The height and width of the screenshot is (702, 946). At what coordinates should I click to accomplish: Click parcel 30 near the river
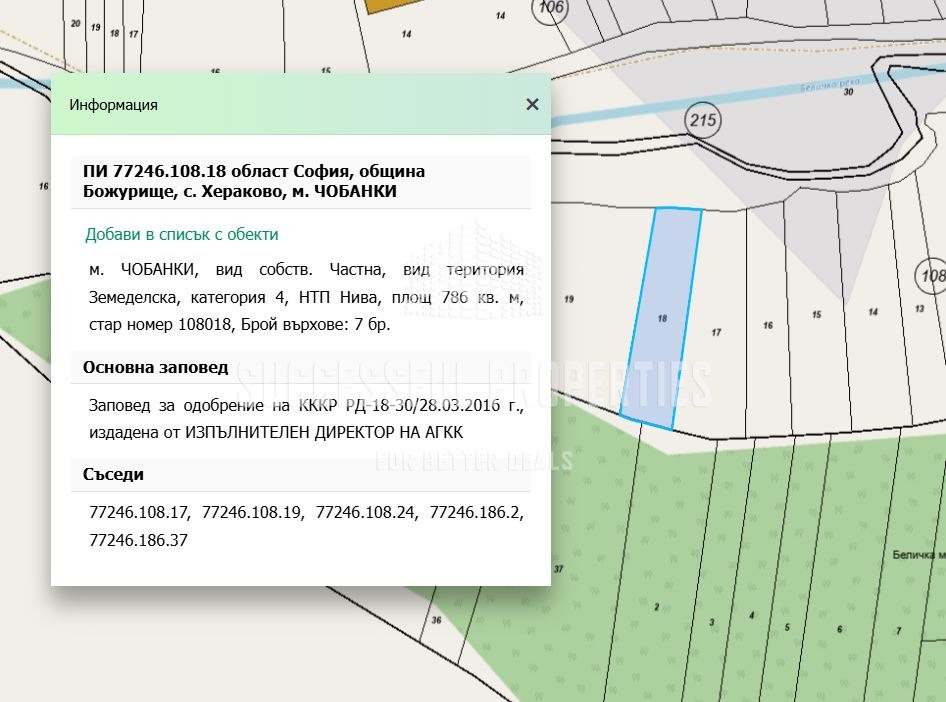click(x=848, y=92)
